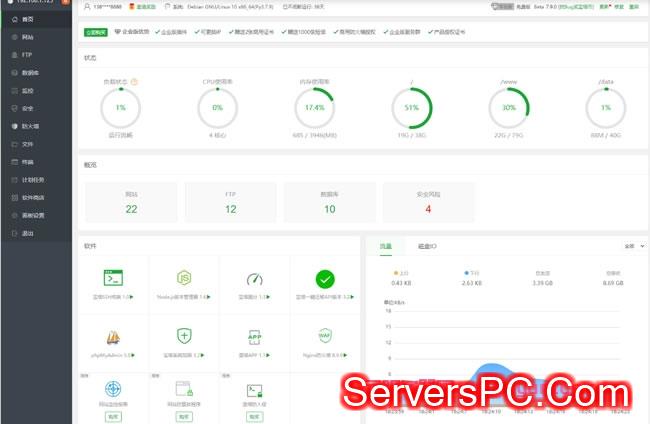Click the green APP software icon
The image size is (650, 424).
(254, 336)
